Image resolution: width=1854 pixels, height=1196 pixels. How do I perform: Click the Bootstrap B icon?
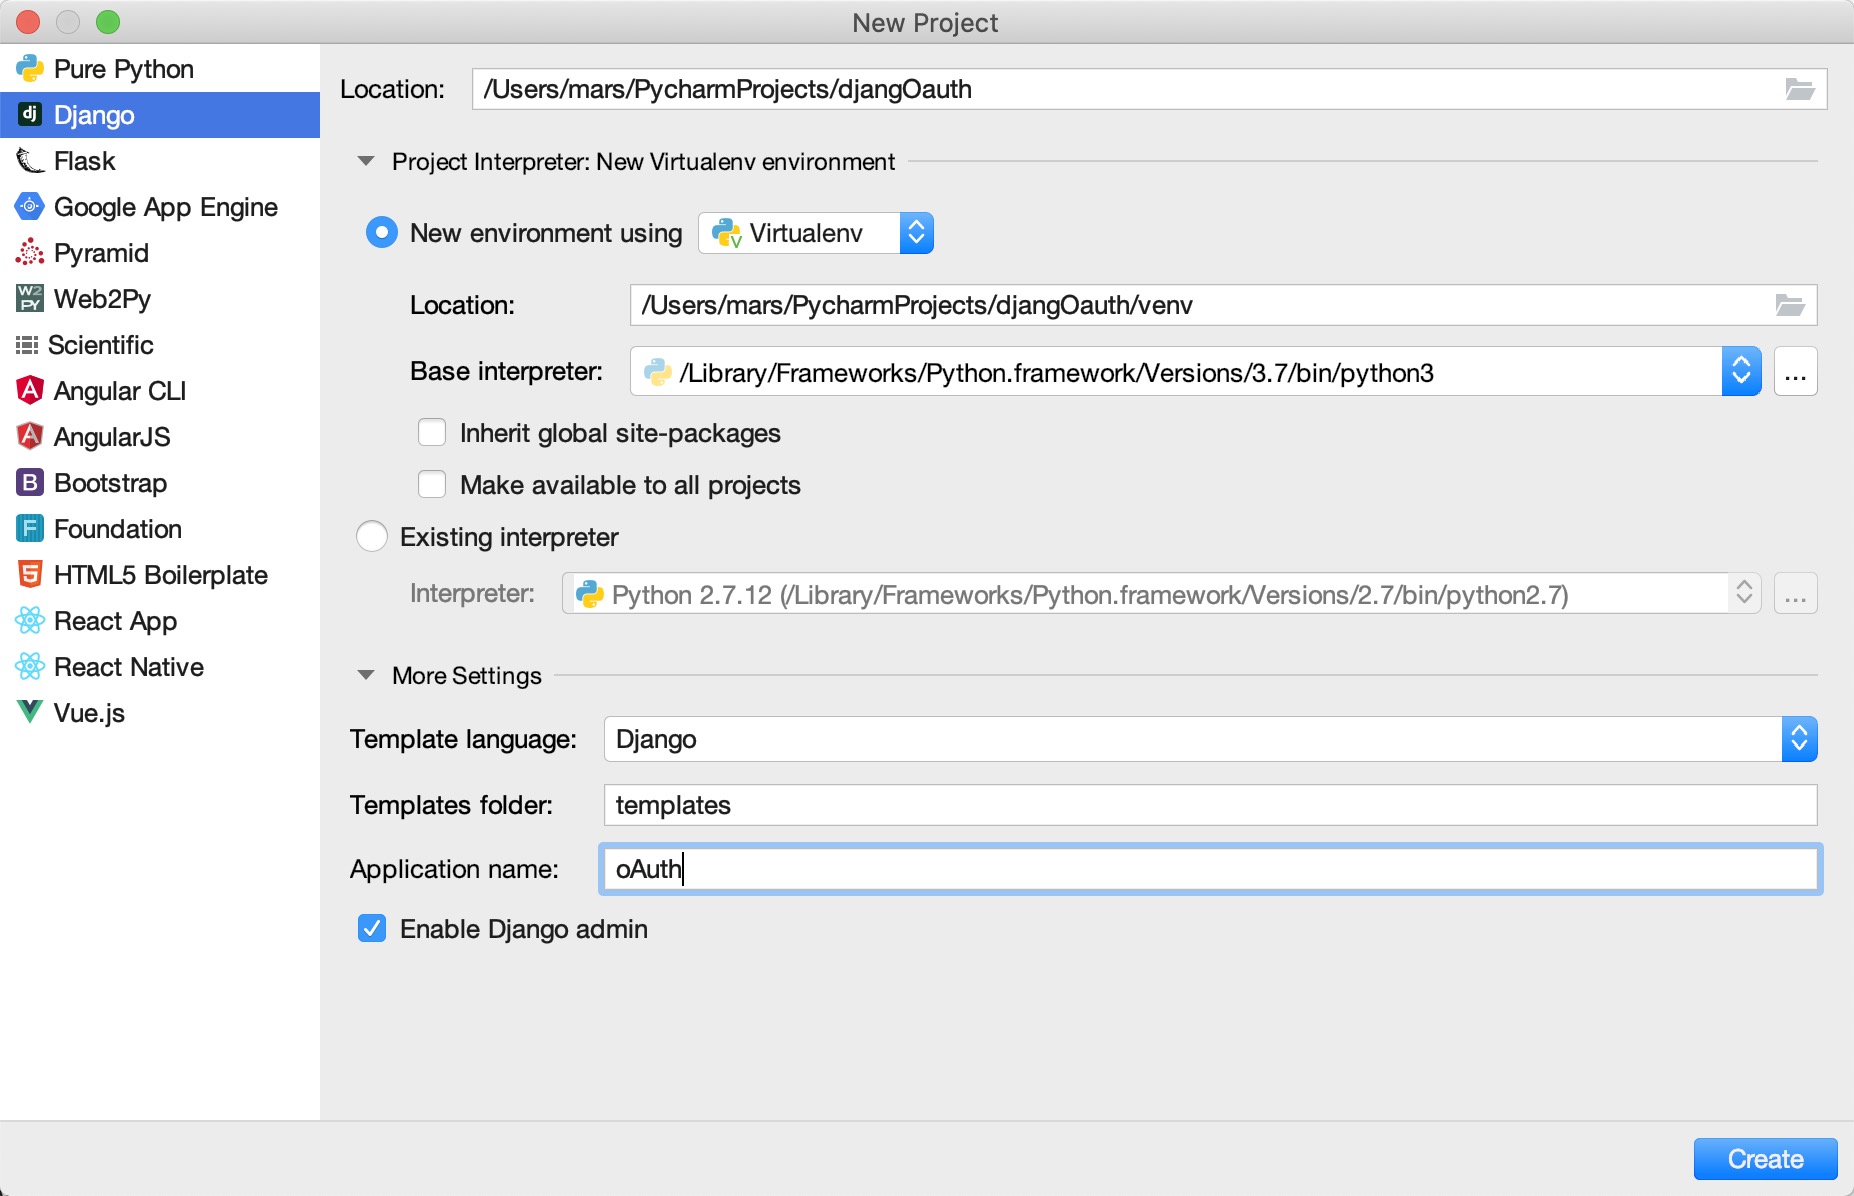click(x=30, y=483)
